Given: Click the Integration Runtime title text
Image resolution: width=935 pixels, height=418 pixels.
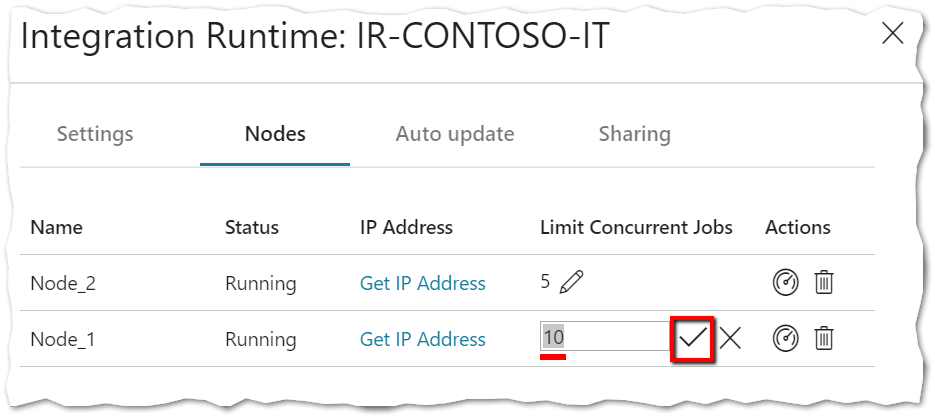Looking at the screenshot, I should [315, 36].
